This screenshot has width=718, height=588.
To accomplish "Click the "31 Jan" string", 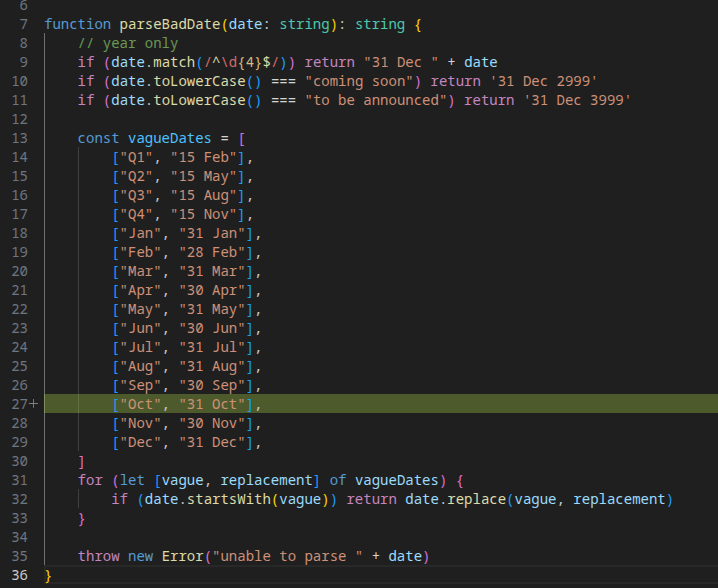I will [212, 234].
